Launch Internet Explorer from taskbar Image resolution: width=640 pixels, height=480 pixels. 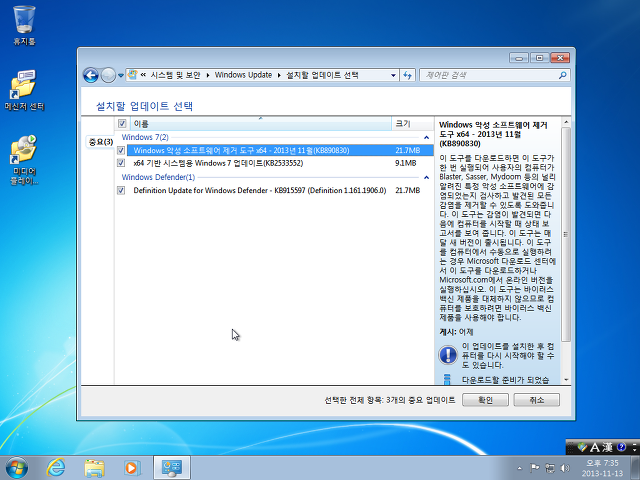(x=56, y=468)
